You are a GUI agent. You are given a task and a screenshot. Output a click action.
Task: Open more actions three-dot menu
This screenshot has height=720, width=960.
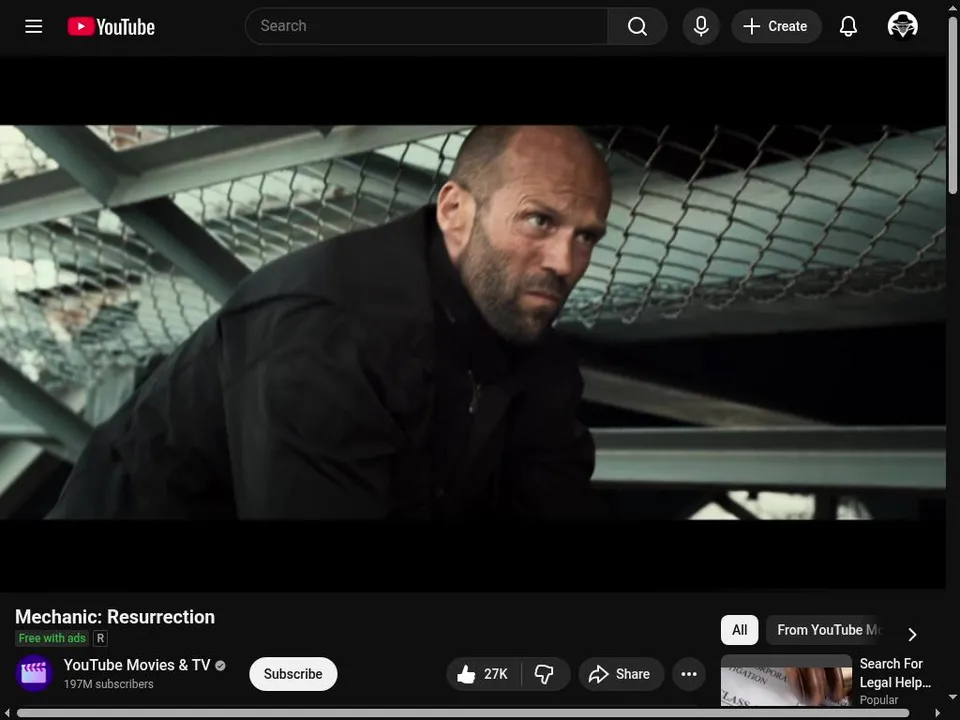(x=689, y=674)
